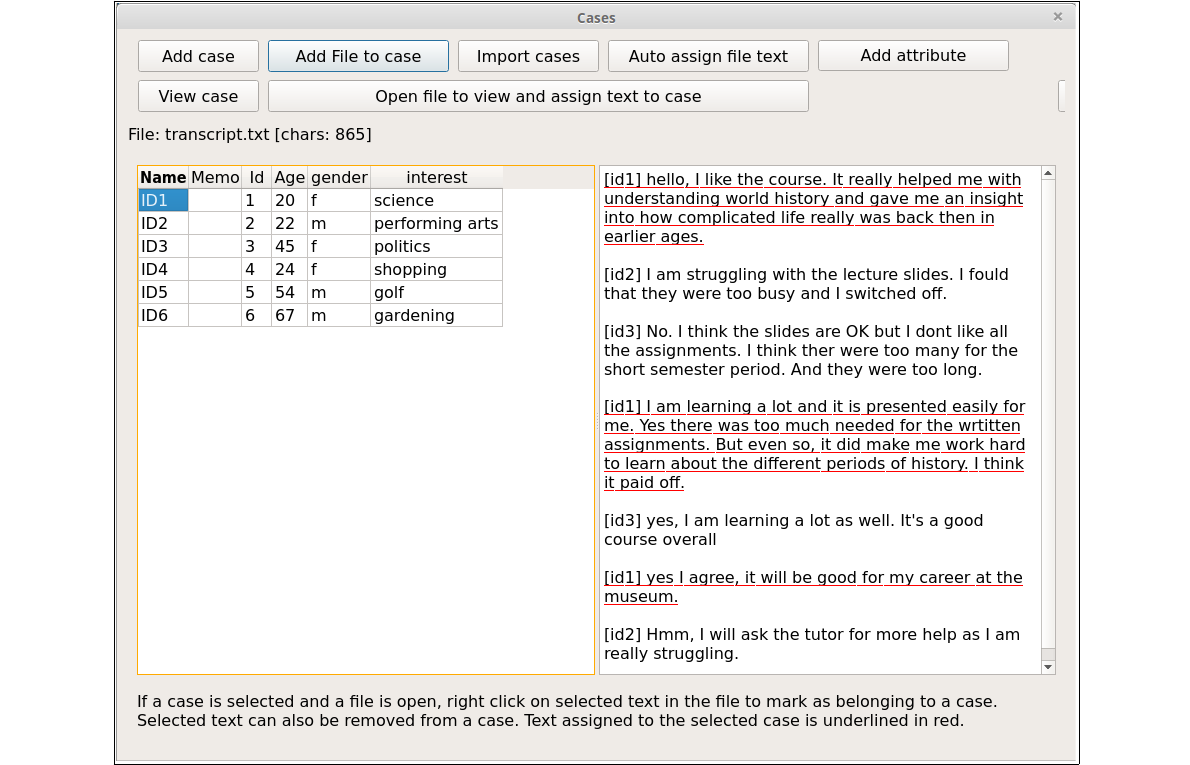This screenshot has width=1190, height=765.
Task: Click the interest column header
Action: [x=436, y=177]
